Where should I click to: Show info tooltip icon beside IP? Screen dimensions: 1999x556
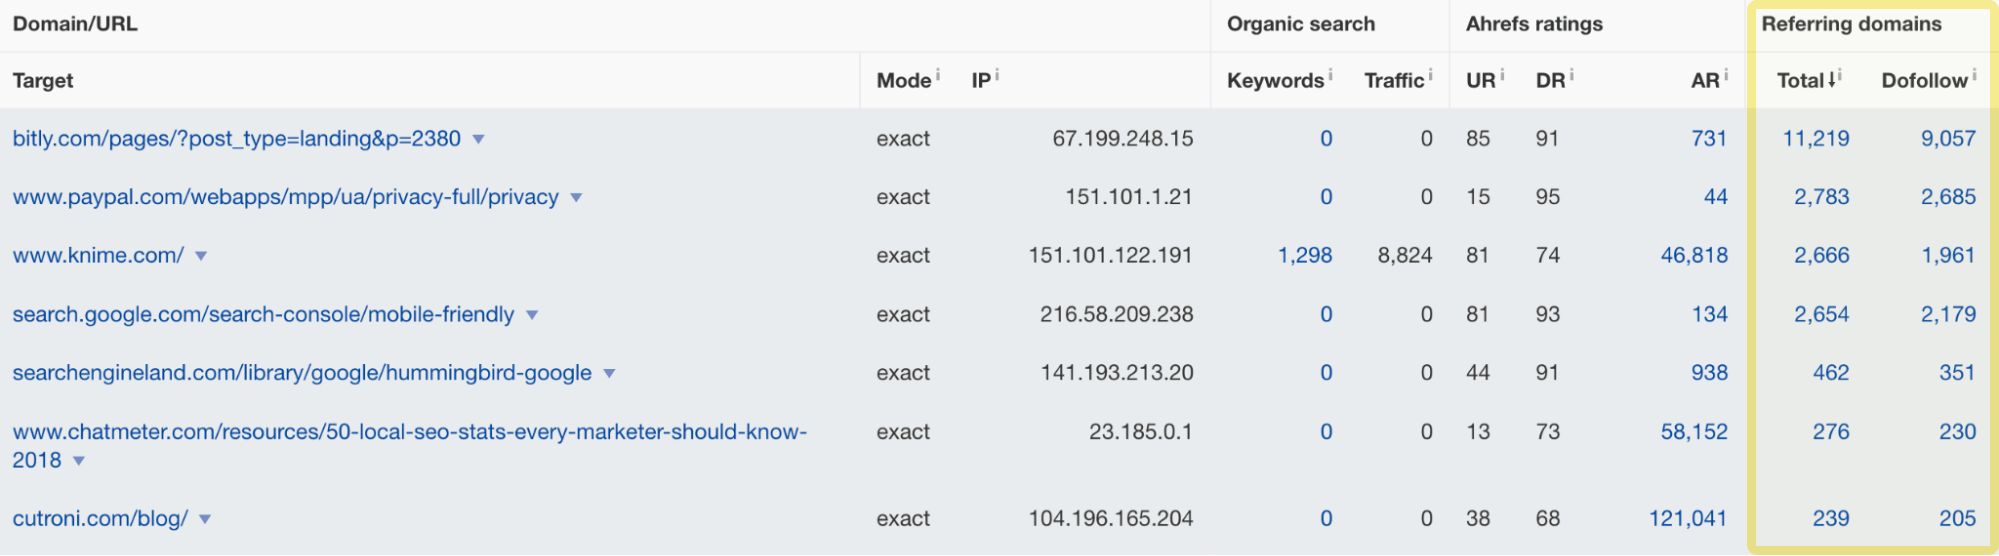tap(997, 75)
